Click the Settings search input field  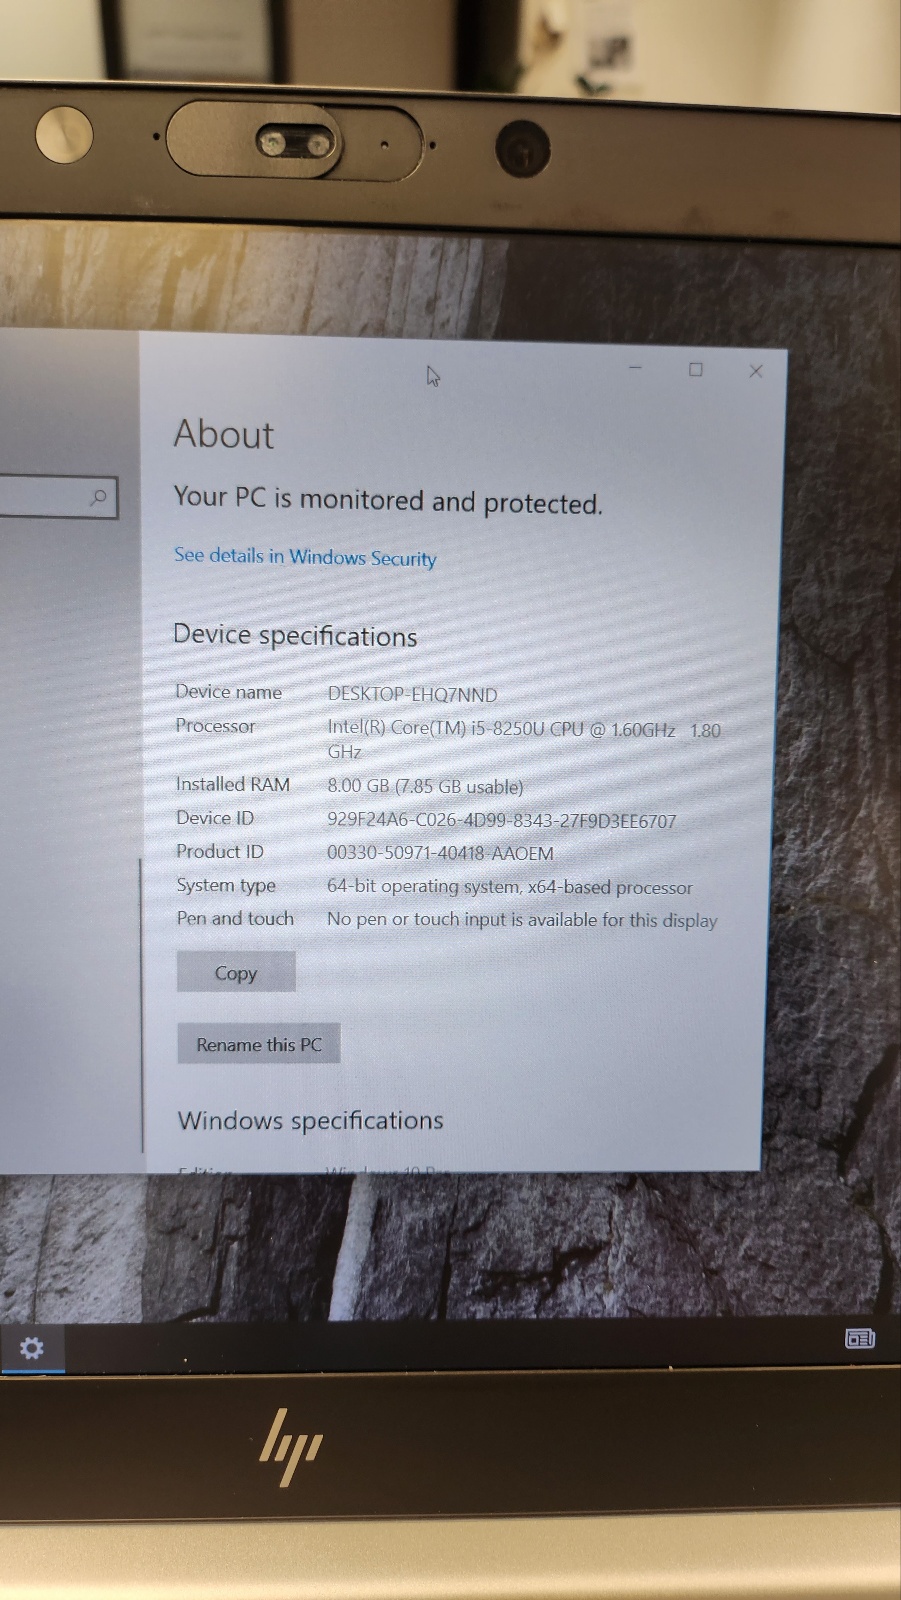pyautogui.click(x=58, y=497)
